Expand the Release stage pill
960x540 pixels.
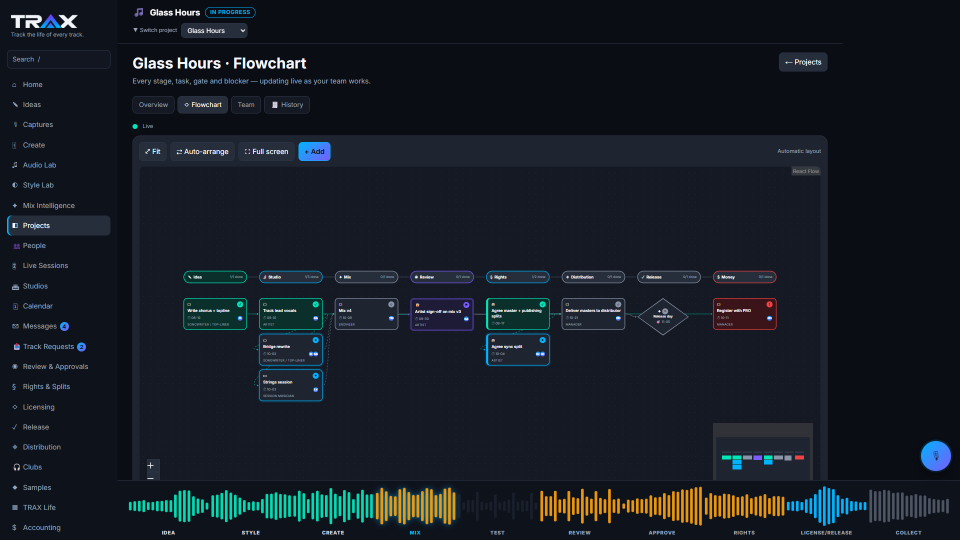pos(669,277)
